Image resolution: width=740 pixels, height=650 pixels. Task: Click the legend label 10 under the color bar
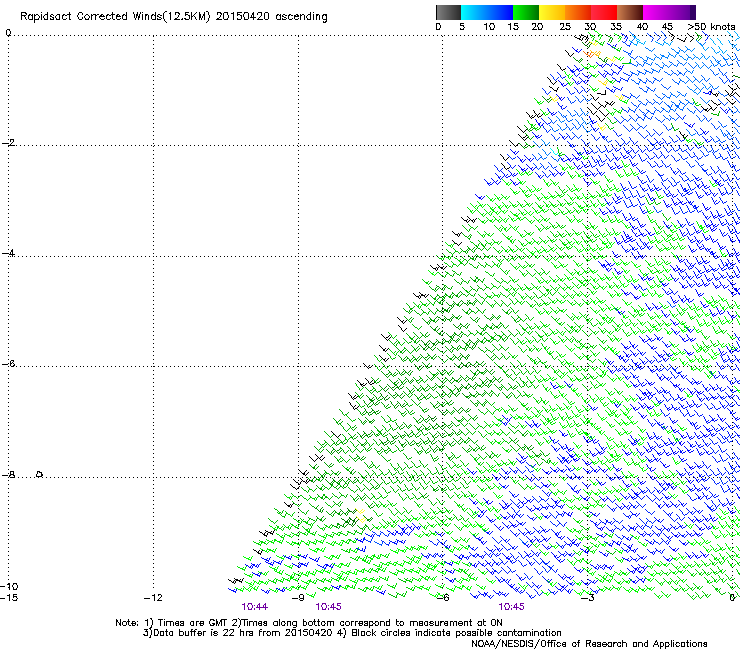[489, 27]
